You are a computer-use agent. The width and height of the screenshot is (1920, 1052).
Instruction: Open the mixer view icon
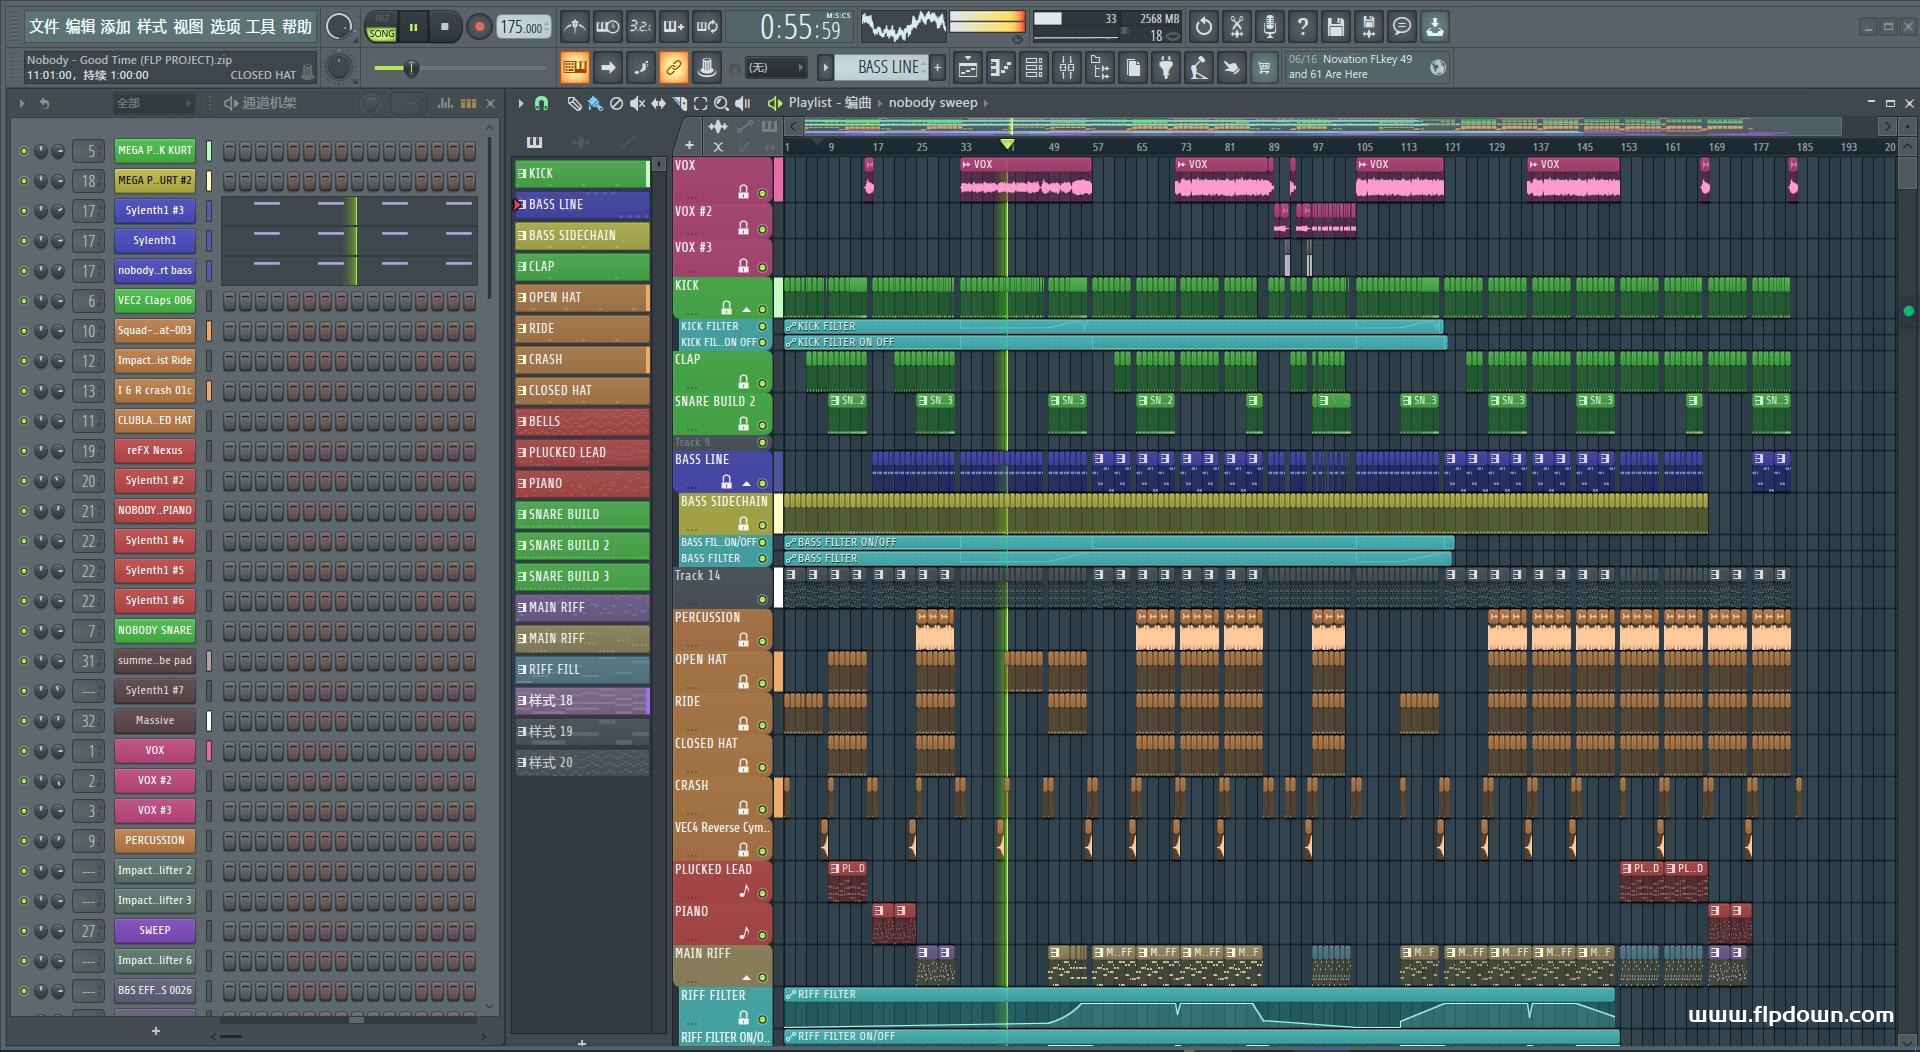click(1067, 68)
